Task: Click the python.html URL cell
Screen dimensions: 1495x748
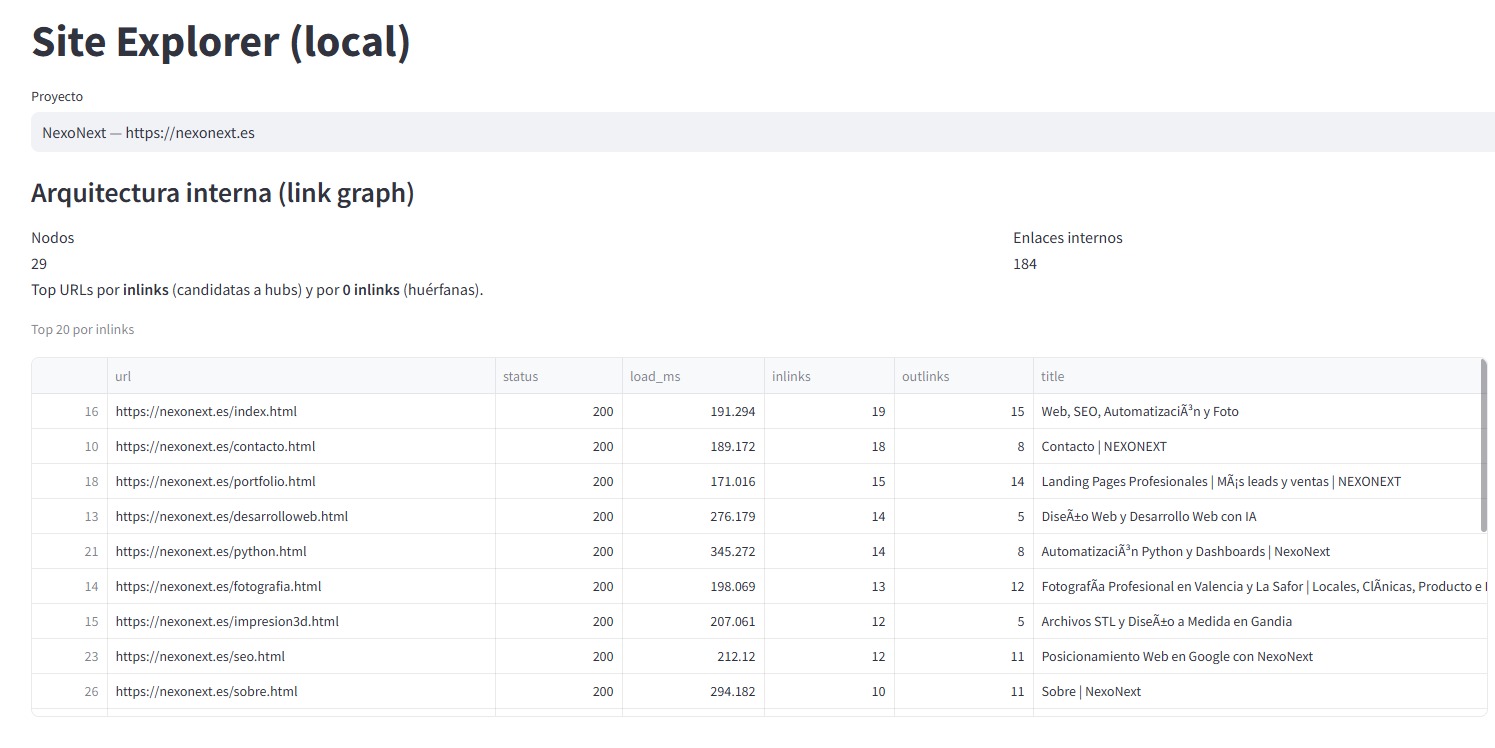Action: click(x=211, y=551)
